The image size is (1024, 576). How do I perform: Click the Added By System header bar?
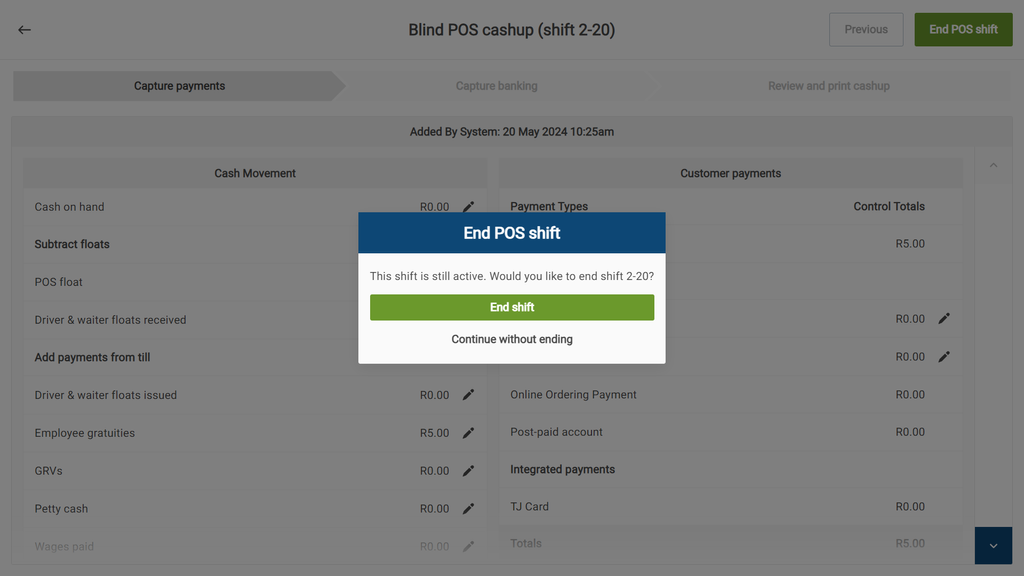tap(511, 132)
